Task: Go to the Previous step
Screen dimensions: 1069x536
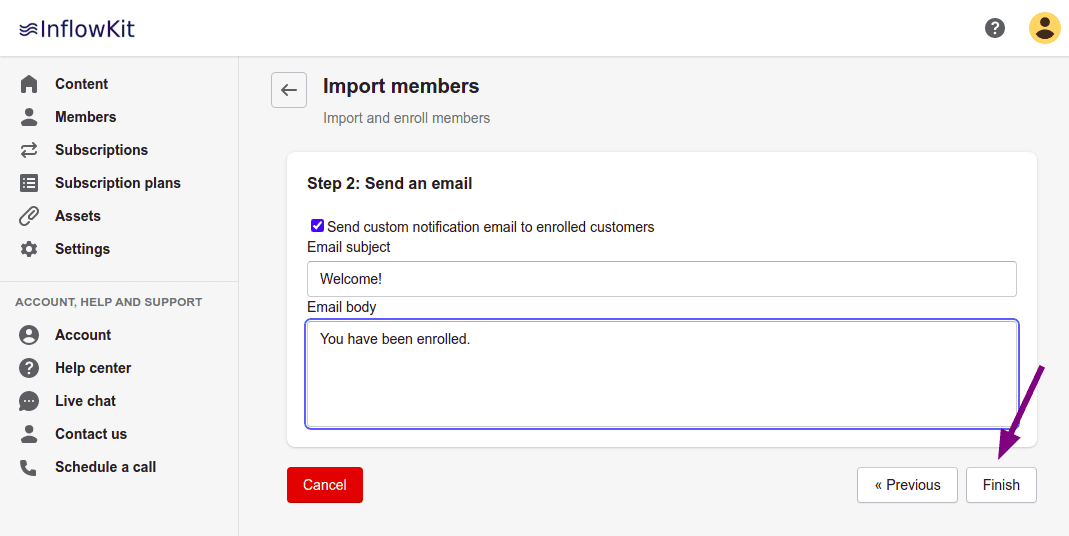Action: [907, 485]
